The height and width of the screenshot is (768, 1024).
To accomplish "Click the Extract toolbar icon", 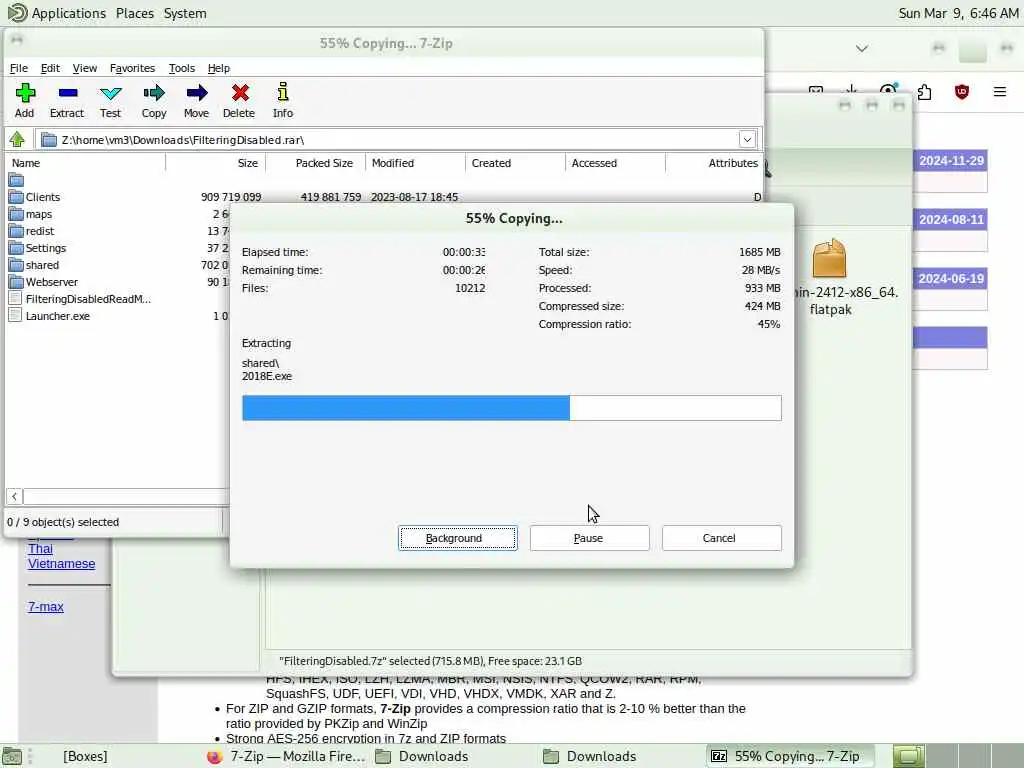I will (x=68, y=93).
